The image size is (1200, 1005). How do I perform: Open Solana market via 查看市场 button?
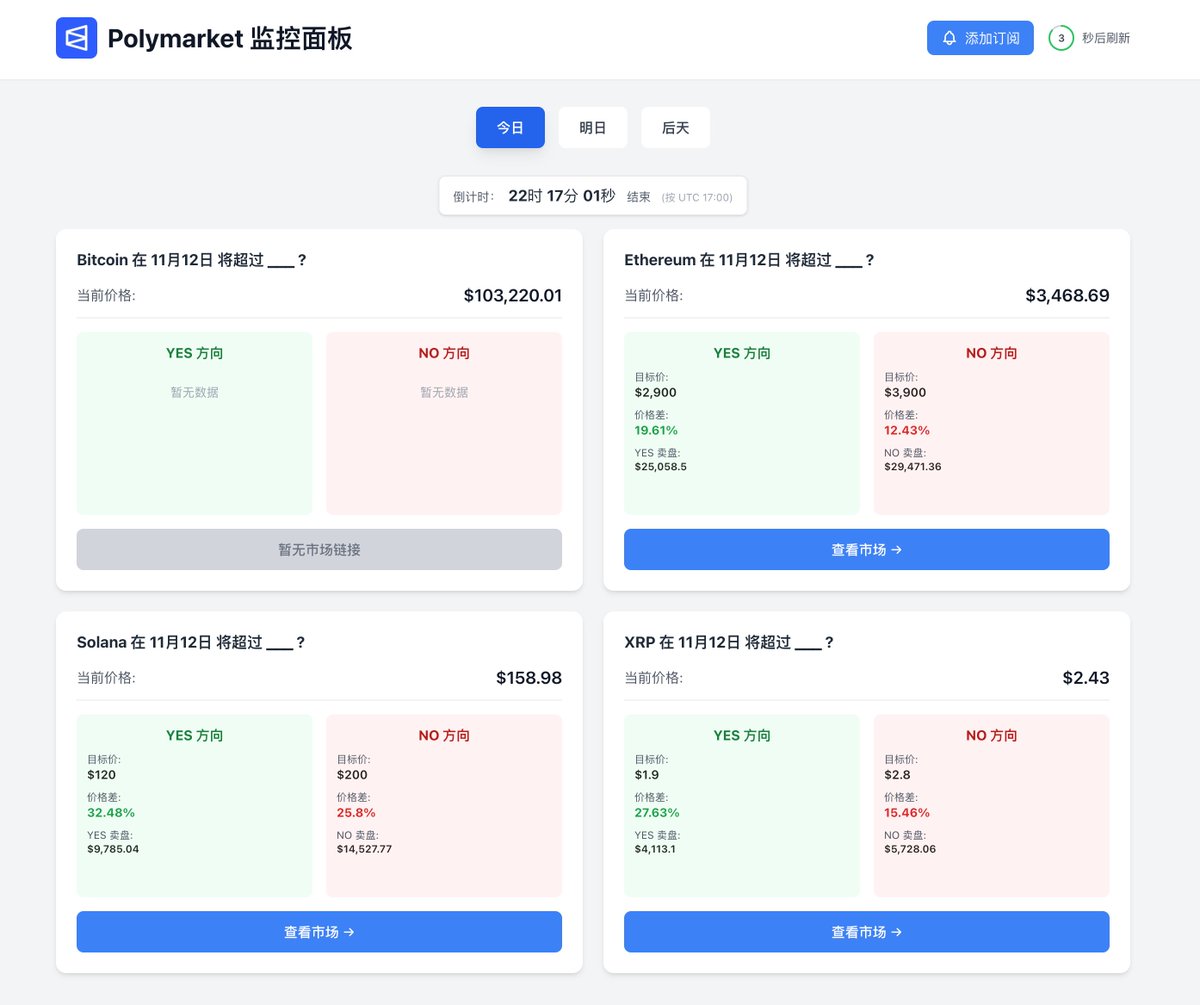coord(319,932)
